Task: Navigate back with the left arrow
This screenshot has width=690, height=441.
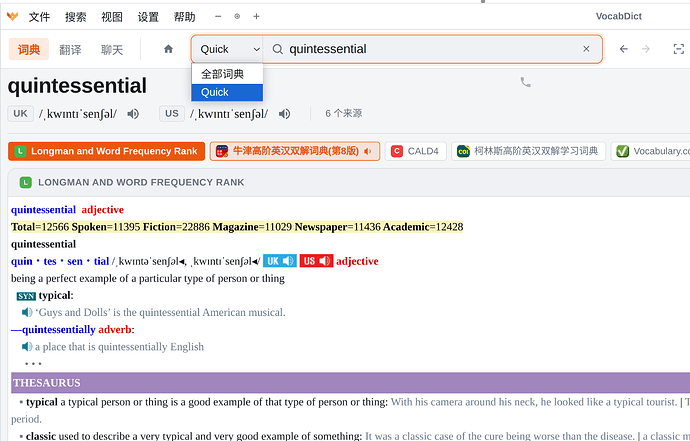Action: tap(624, 49)
